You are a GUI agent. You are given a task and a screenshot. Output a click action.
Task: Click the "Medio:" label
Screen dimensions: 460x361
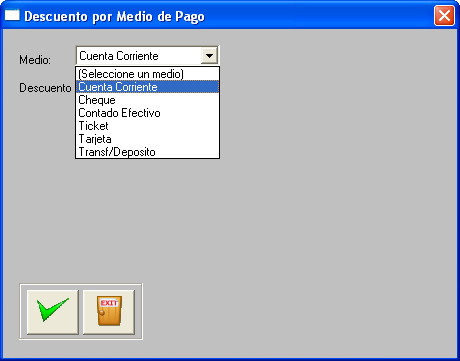pos(35,60)
